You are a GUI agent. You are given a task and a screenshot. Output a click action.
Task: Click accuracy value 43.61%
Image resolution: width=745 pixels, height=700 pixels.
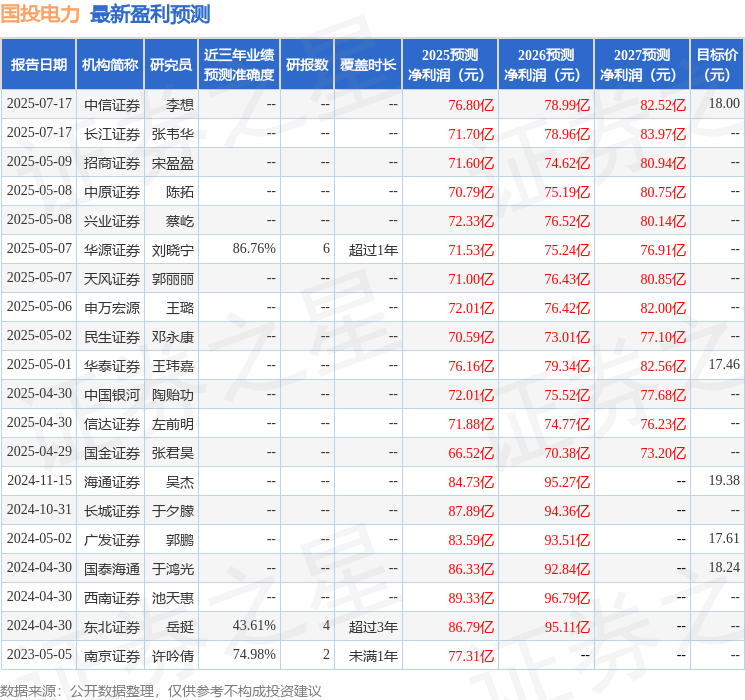(x=254, y=625)
